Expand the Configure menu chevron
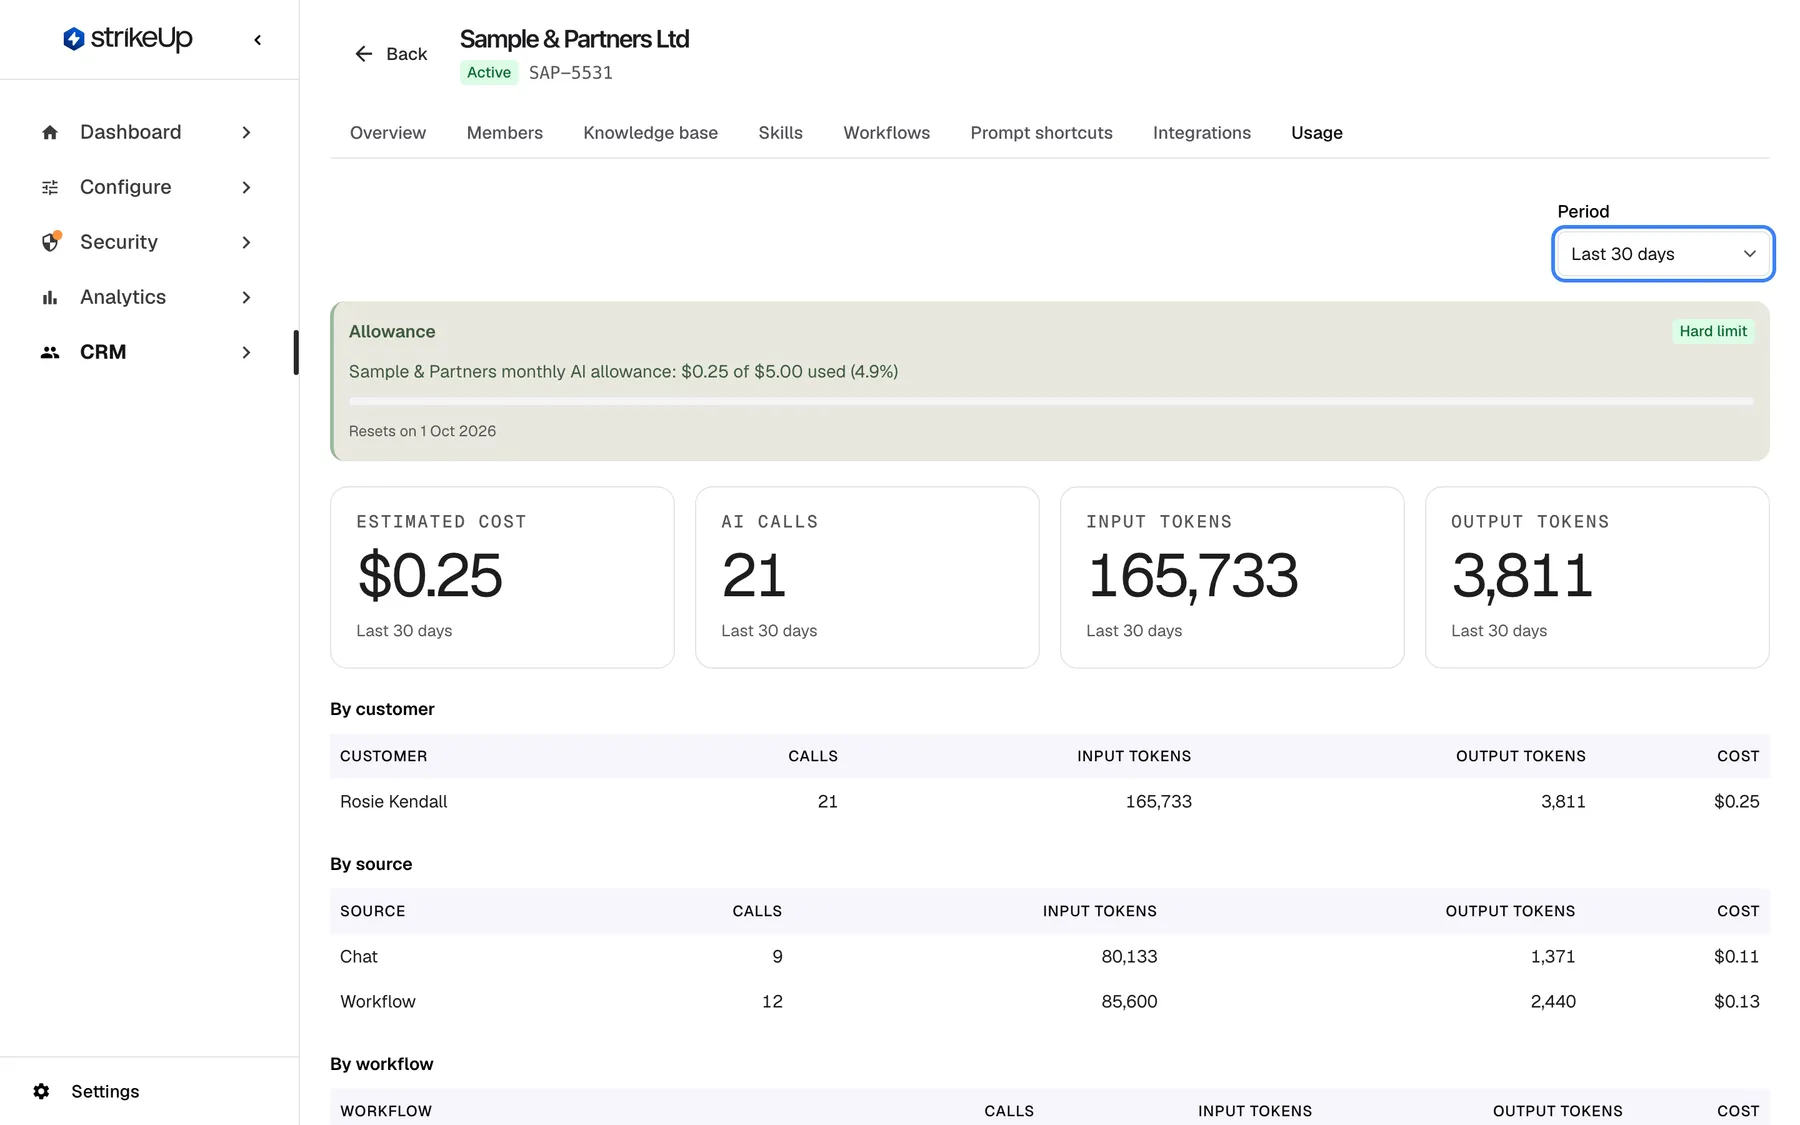This screenshot has width=1800, height=1125. (x=246, y=187)
